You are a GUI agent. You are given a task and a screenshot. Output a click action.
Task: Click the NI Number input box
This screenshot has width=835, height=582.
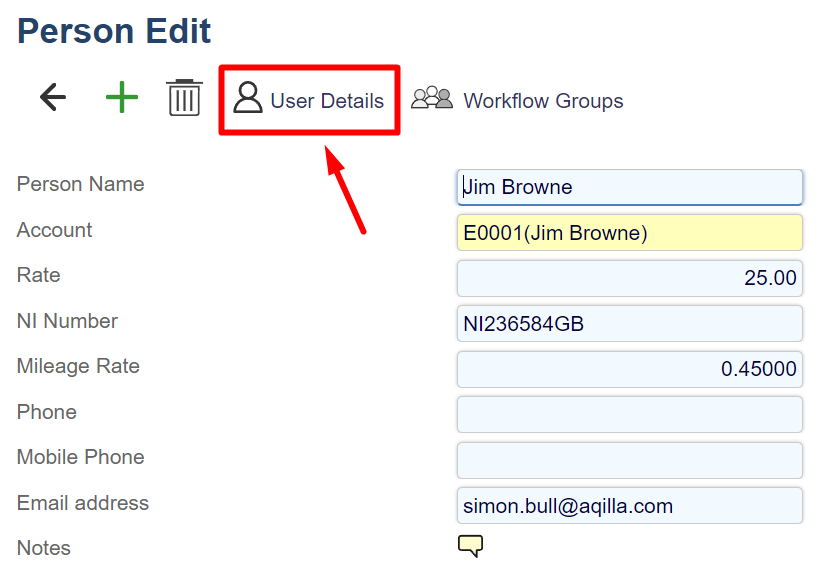tap(629, 324)
